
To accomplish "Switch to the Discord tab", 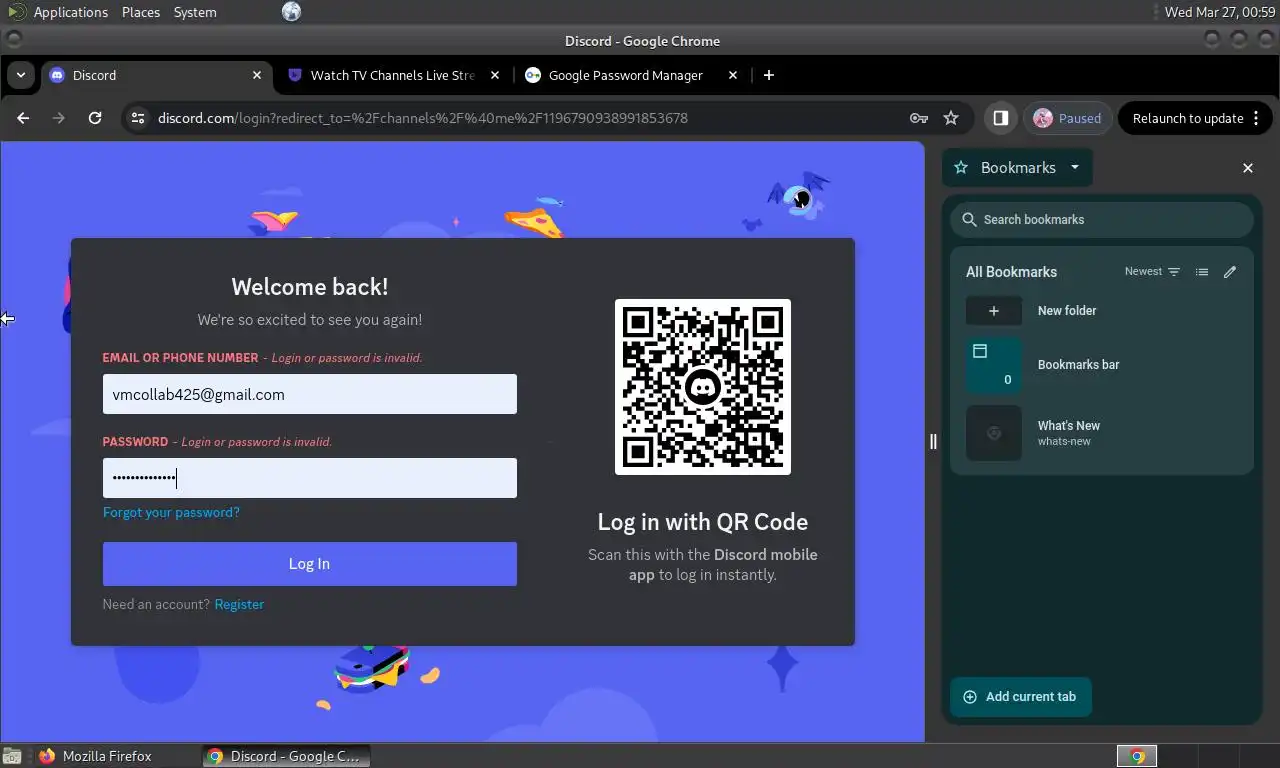I will click(x=155, y=75).
